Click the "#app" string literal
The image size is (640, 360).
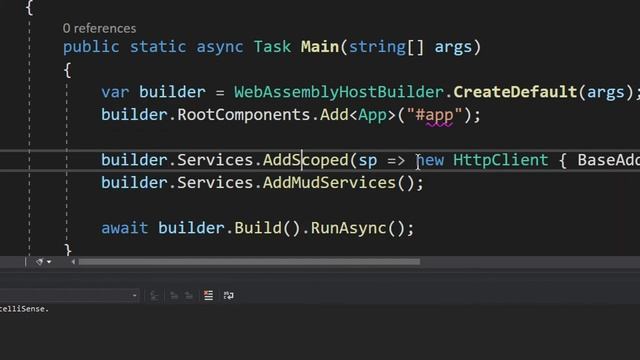(434, 115)
